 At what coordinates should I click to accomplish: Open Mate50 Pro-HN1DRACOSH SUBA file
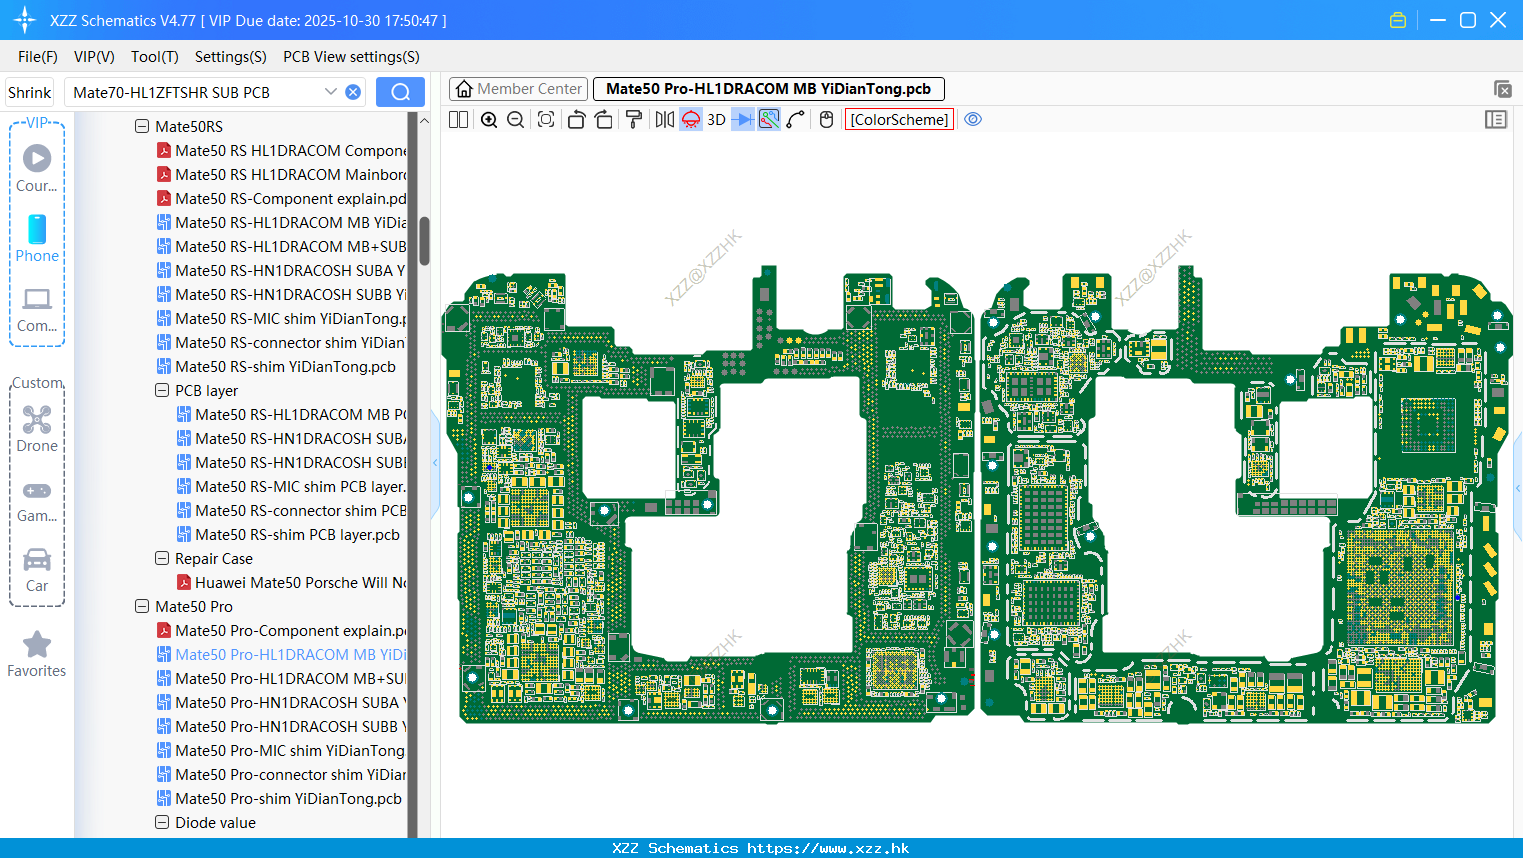282,703
